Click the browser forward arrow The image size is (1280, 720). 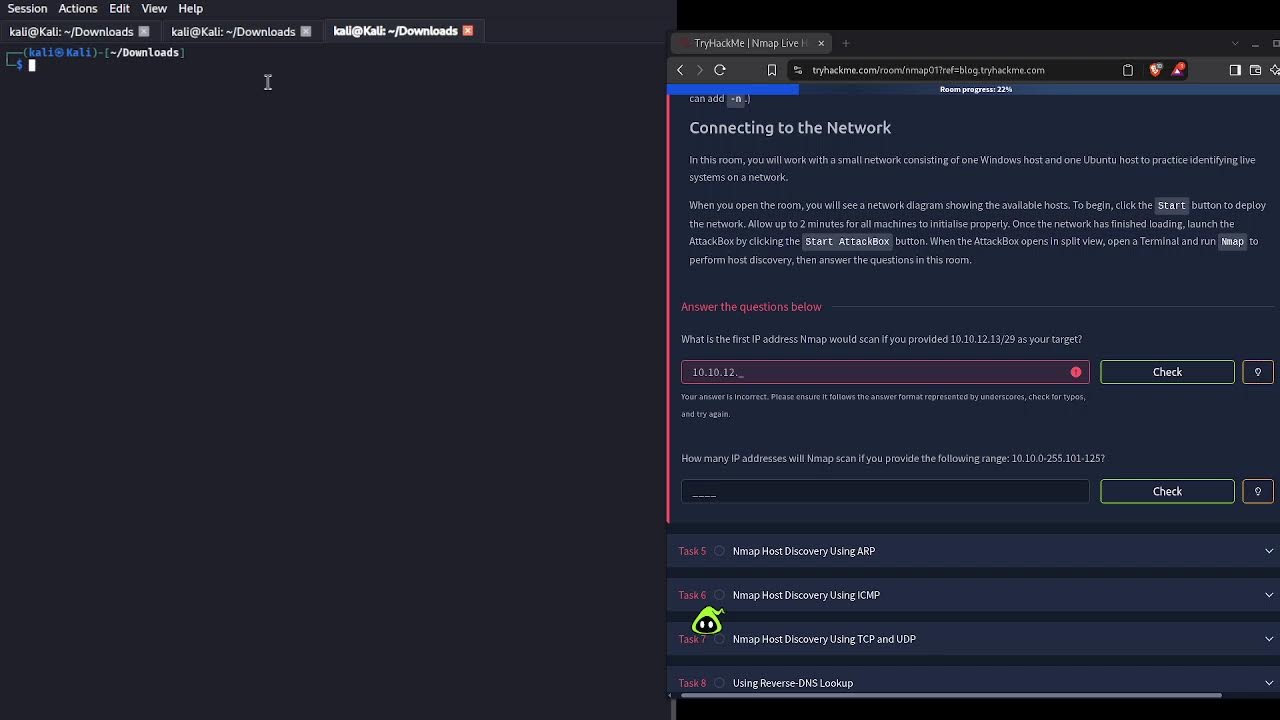[699, 70]
